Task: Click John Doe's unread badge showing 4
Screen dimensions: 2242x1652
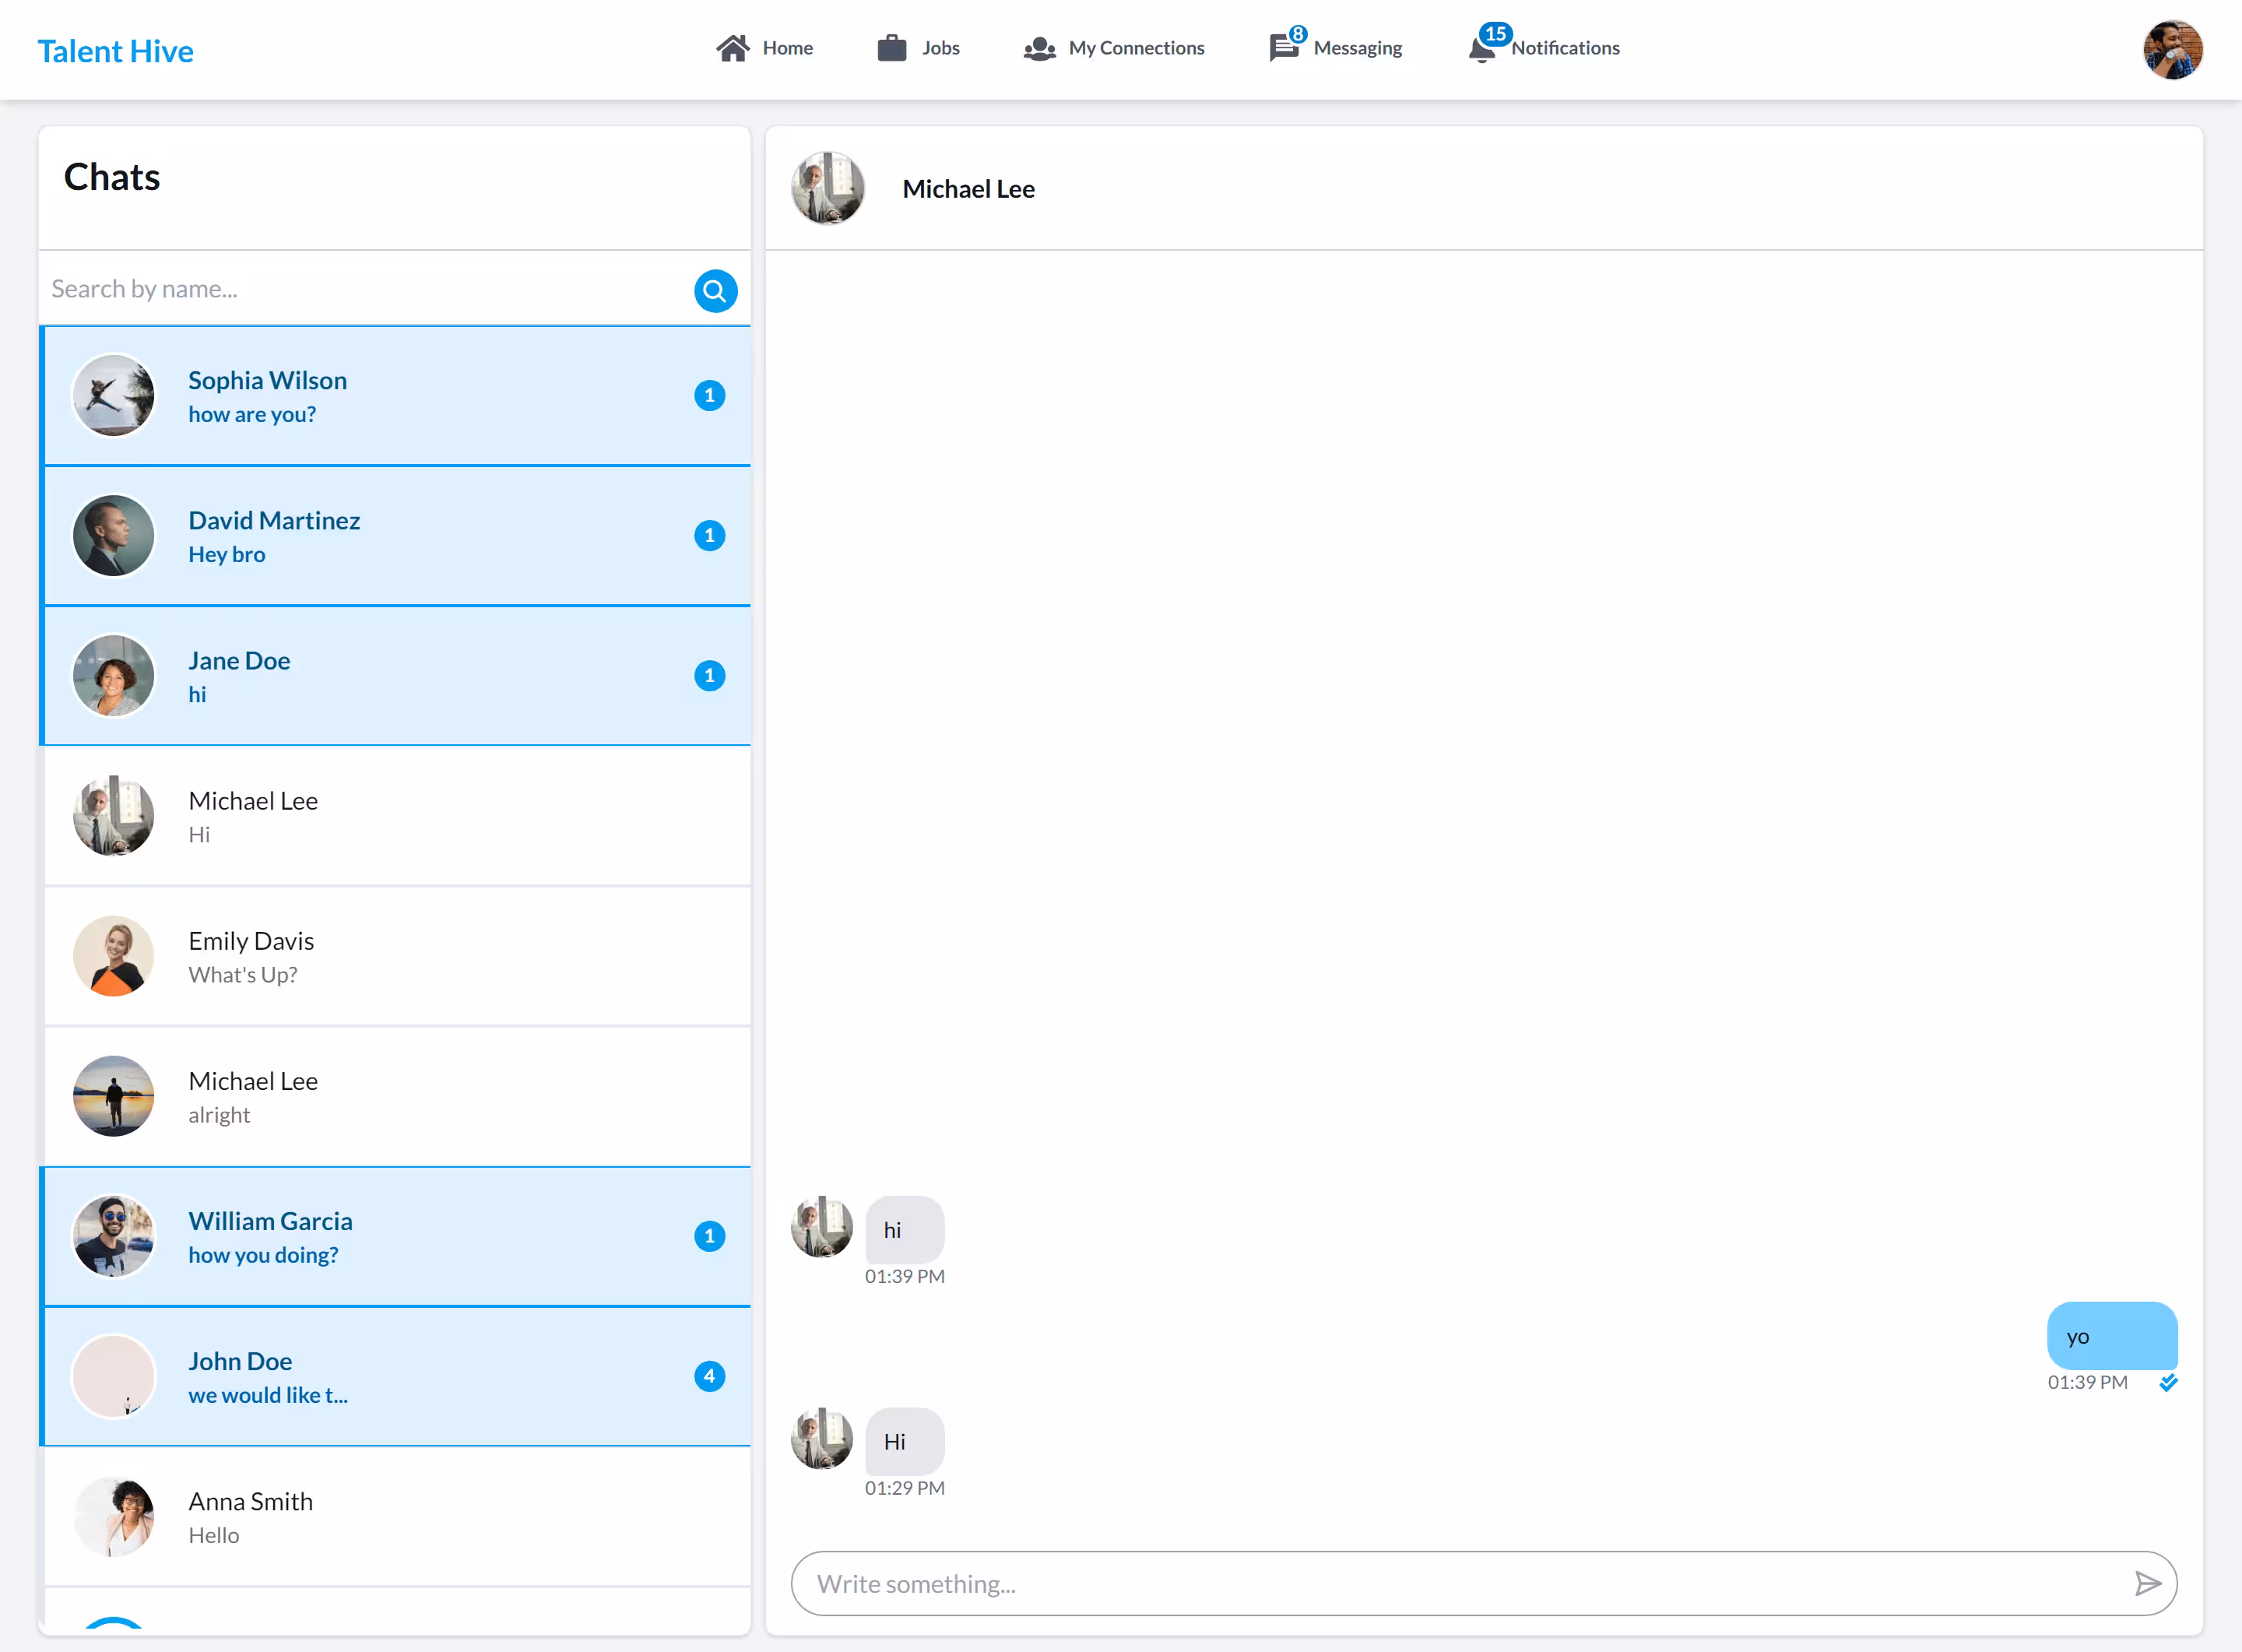Action: [709, 1376]
